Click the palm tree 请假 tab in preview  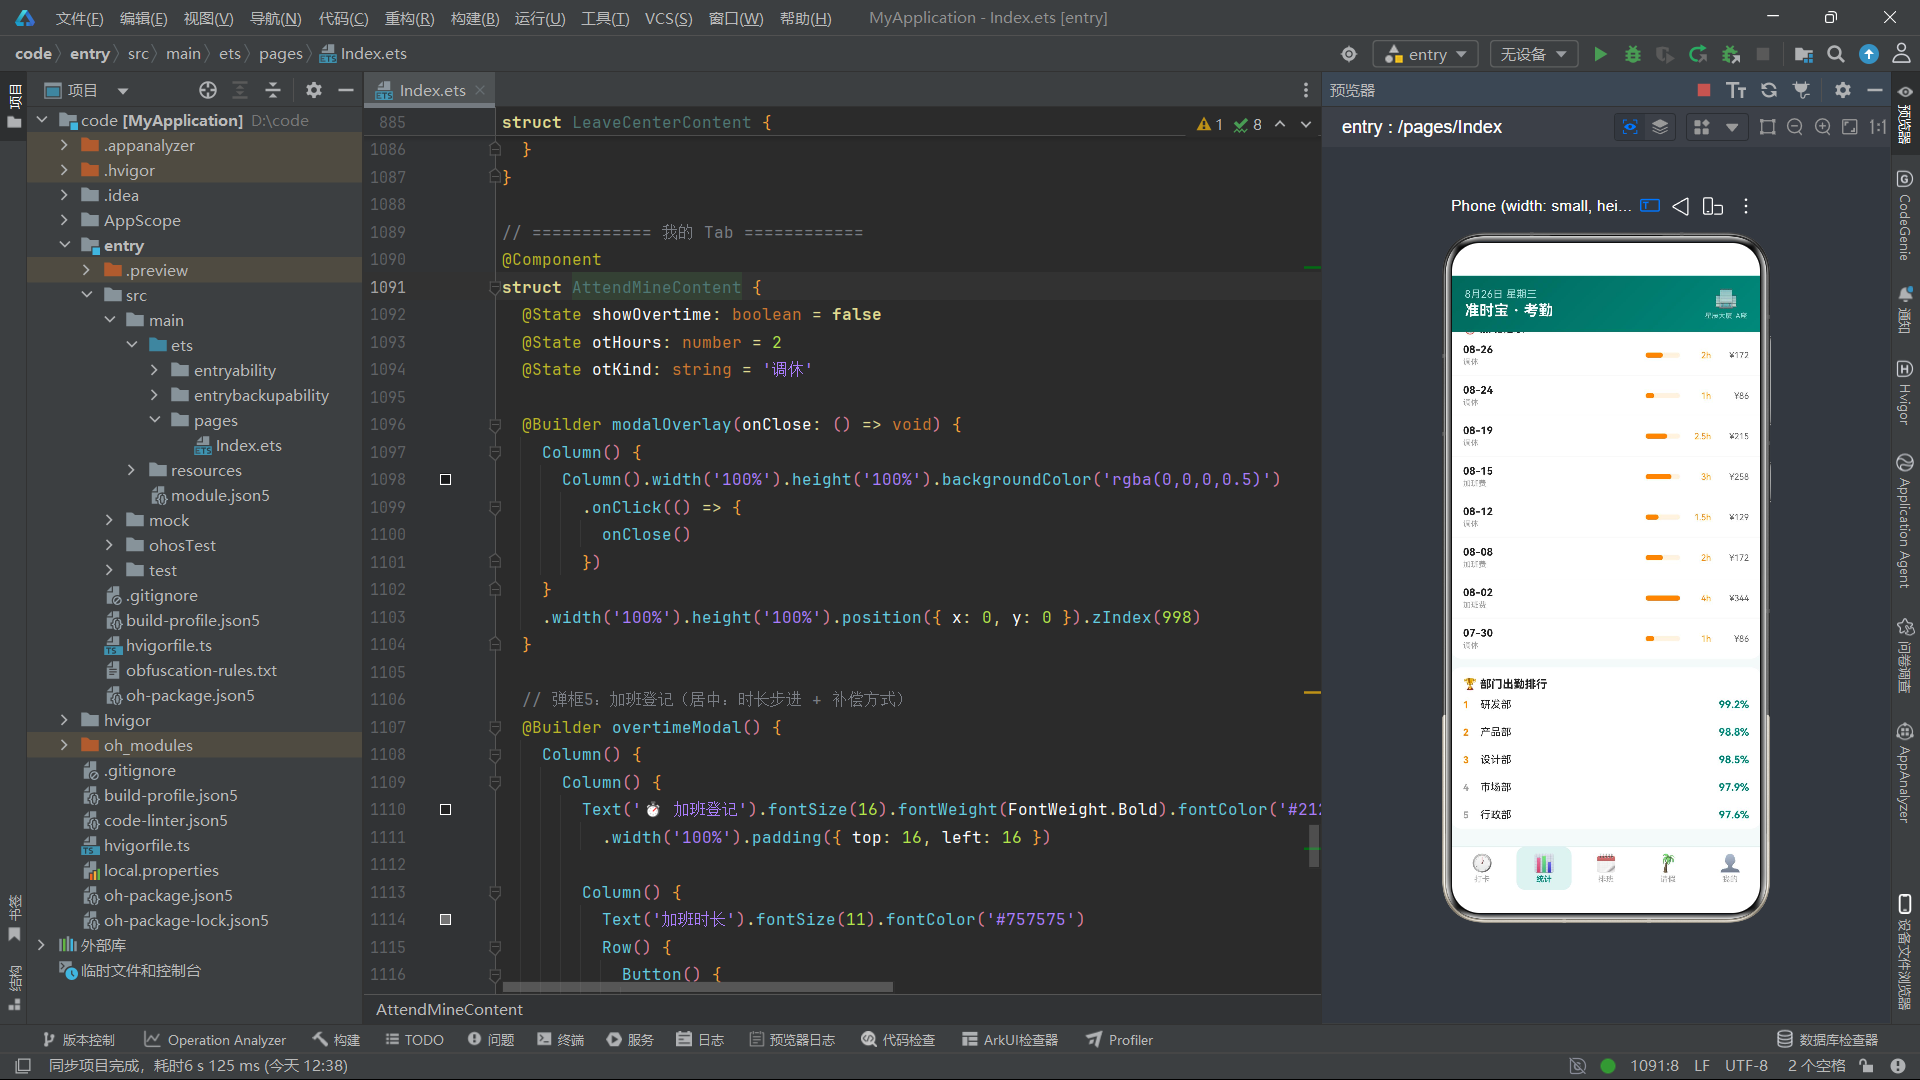coord(1668,868)
